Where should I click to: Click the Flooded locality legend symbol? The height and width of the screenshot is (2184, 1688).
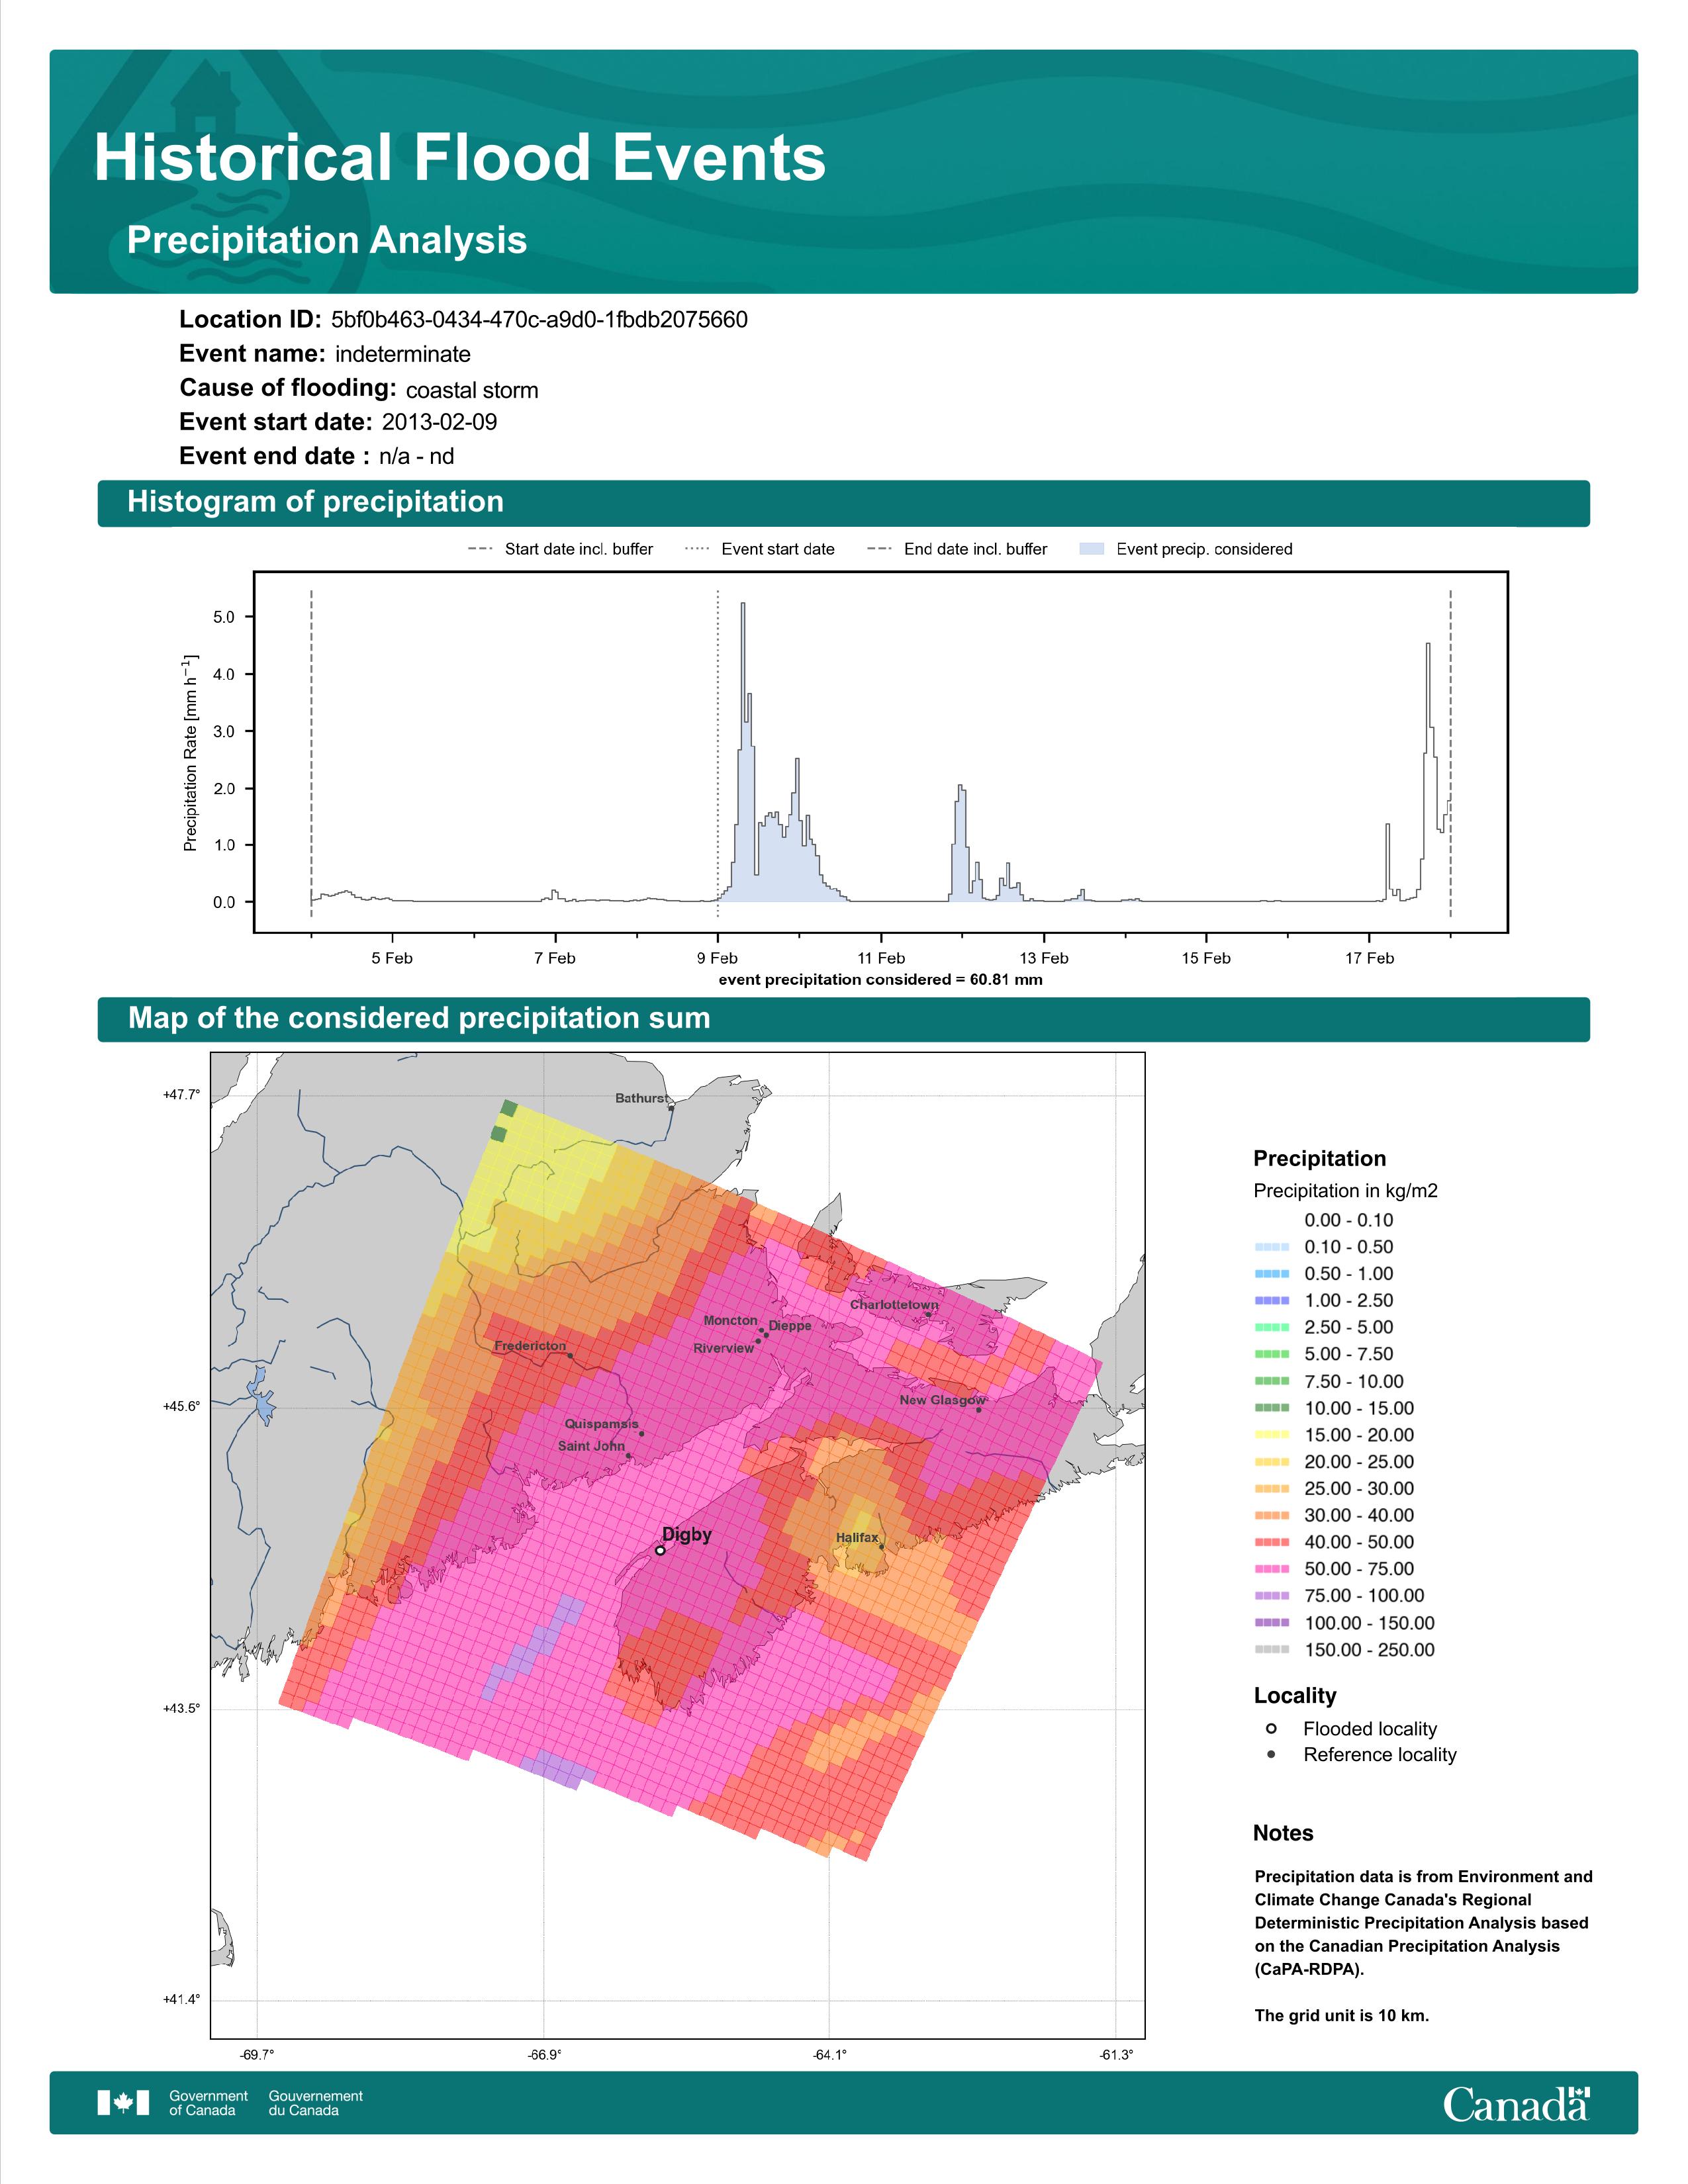tap(1271, 1728)
